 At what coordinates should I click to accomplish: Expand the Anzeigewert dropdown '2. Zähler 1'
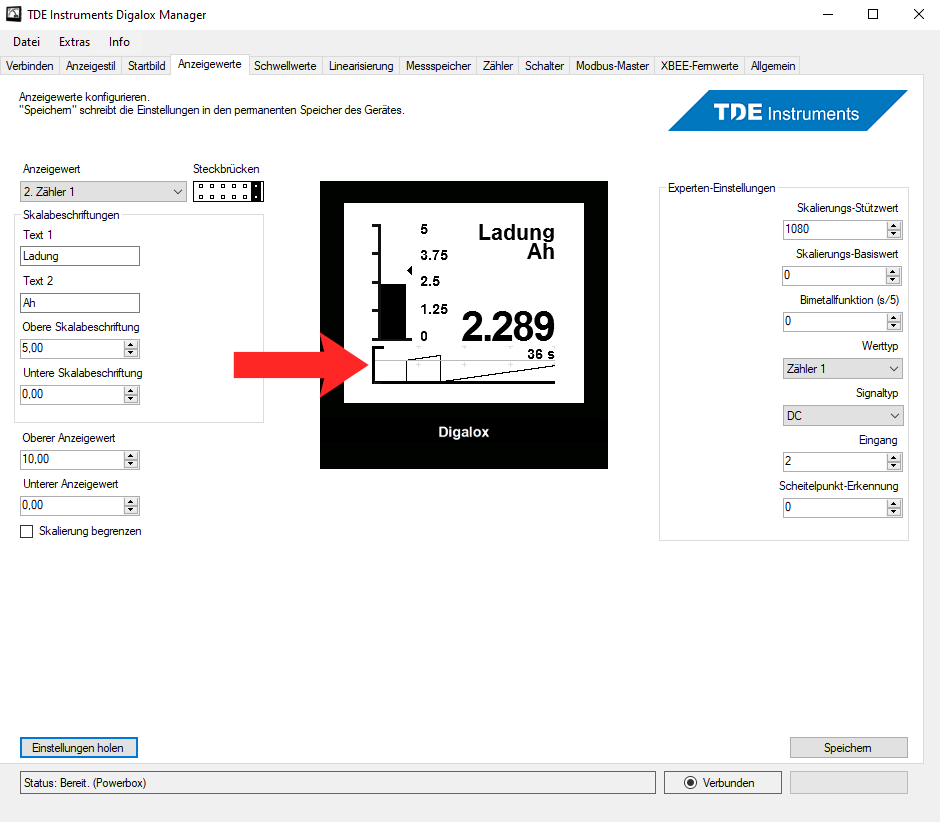pyautogui.click(x=103, y=192)
